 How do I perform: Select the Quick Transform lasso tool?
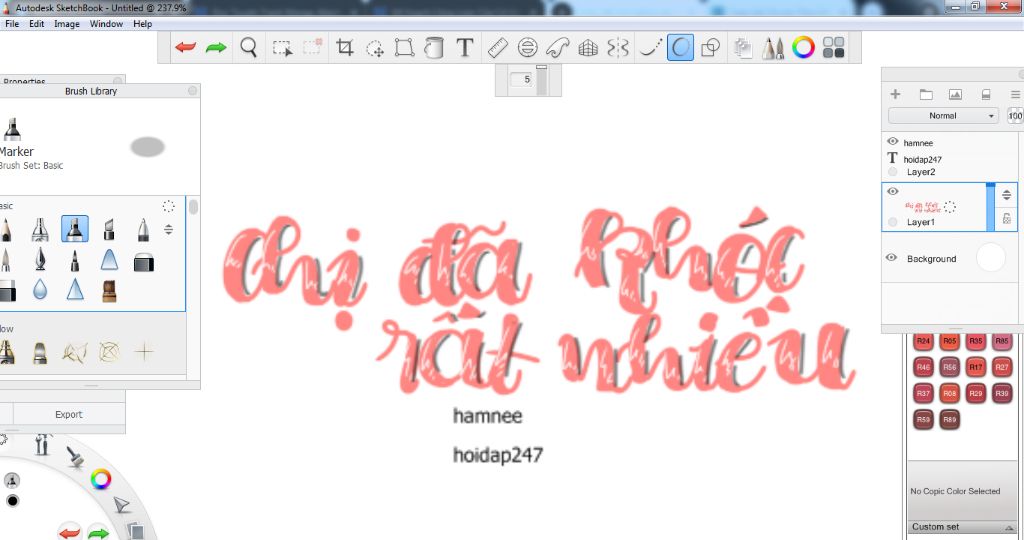coord(375,48)
